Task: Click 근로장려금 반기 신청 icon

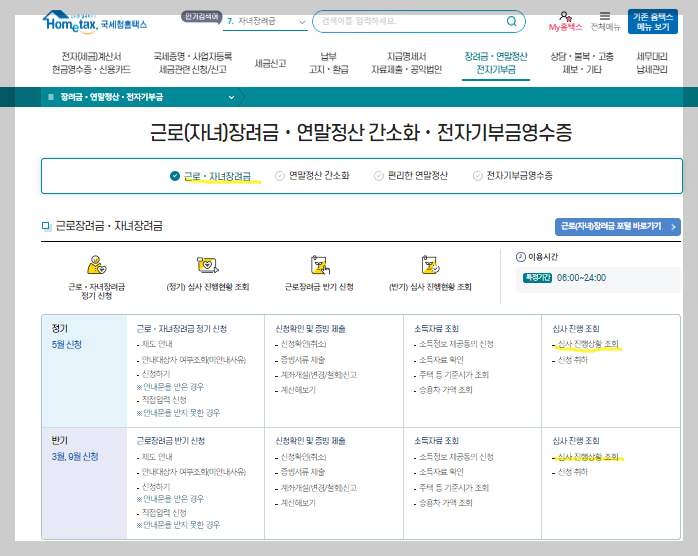Action: 320,264
